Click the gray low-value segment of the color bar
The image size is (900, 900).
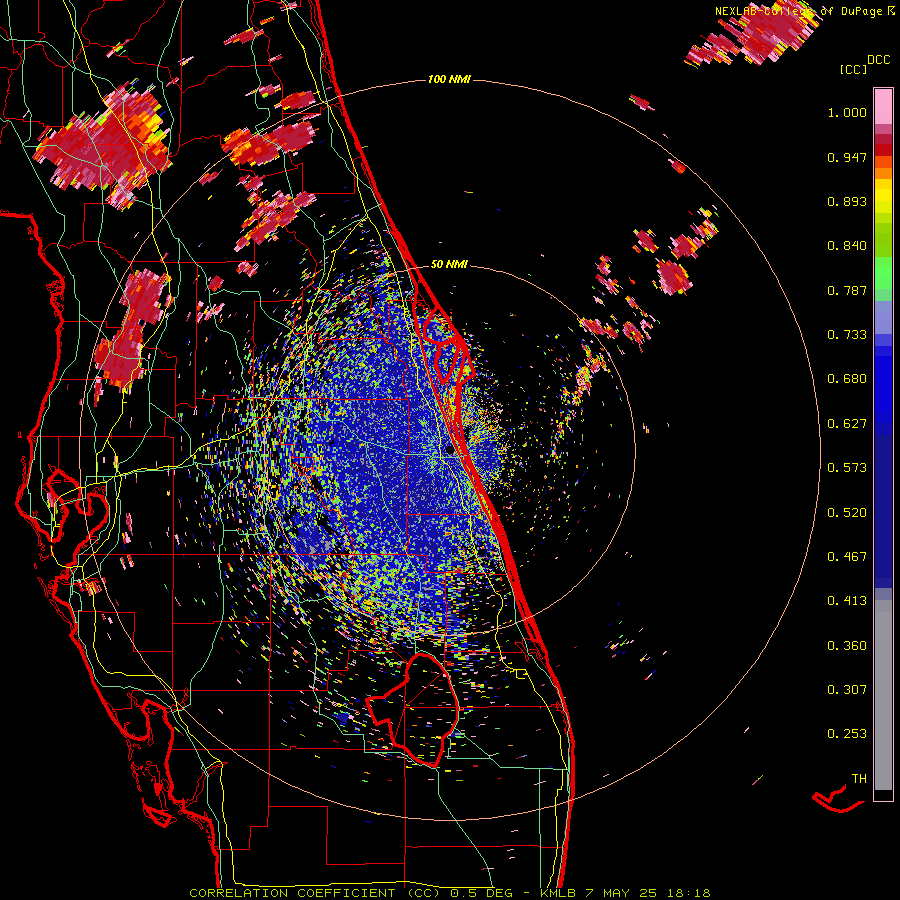pos(883,695)
